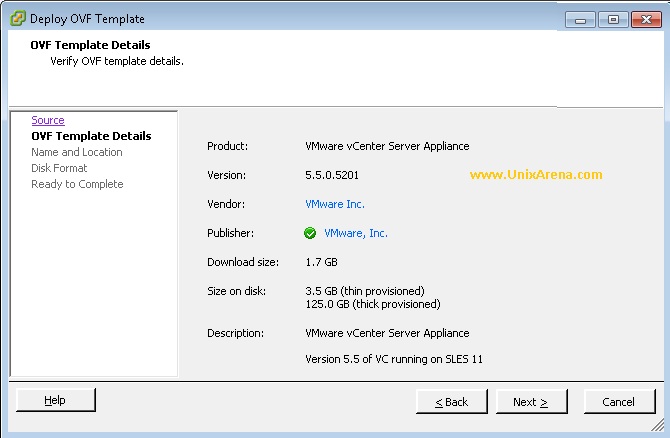Select Name and Location wizard step
This screenshot has height=438, width=670.
[x=77, y=152]
